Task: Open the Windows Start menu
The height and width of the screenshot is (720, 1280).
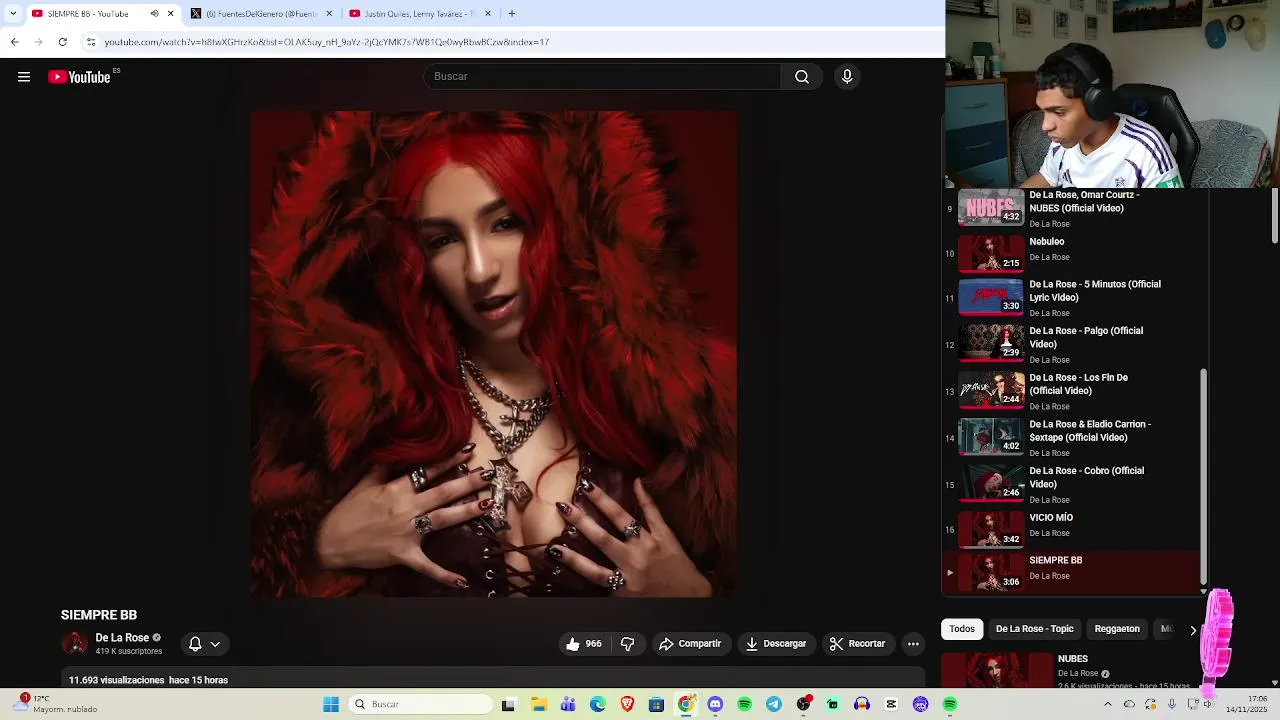Action: [x=331, y=704]
